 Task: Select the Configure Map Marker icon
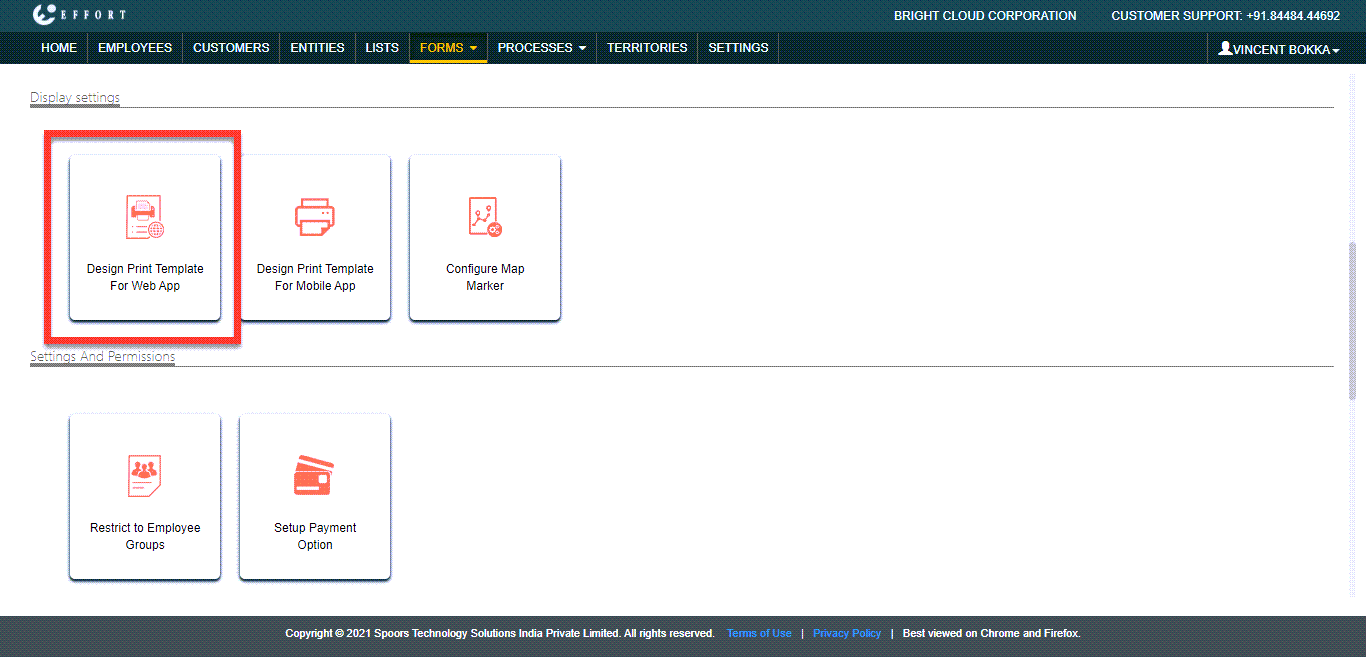coord(485,217)
